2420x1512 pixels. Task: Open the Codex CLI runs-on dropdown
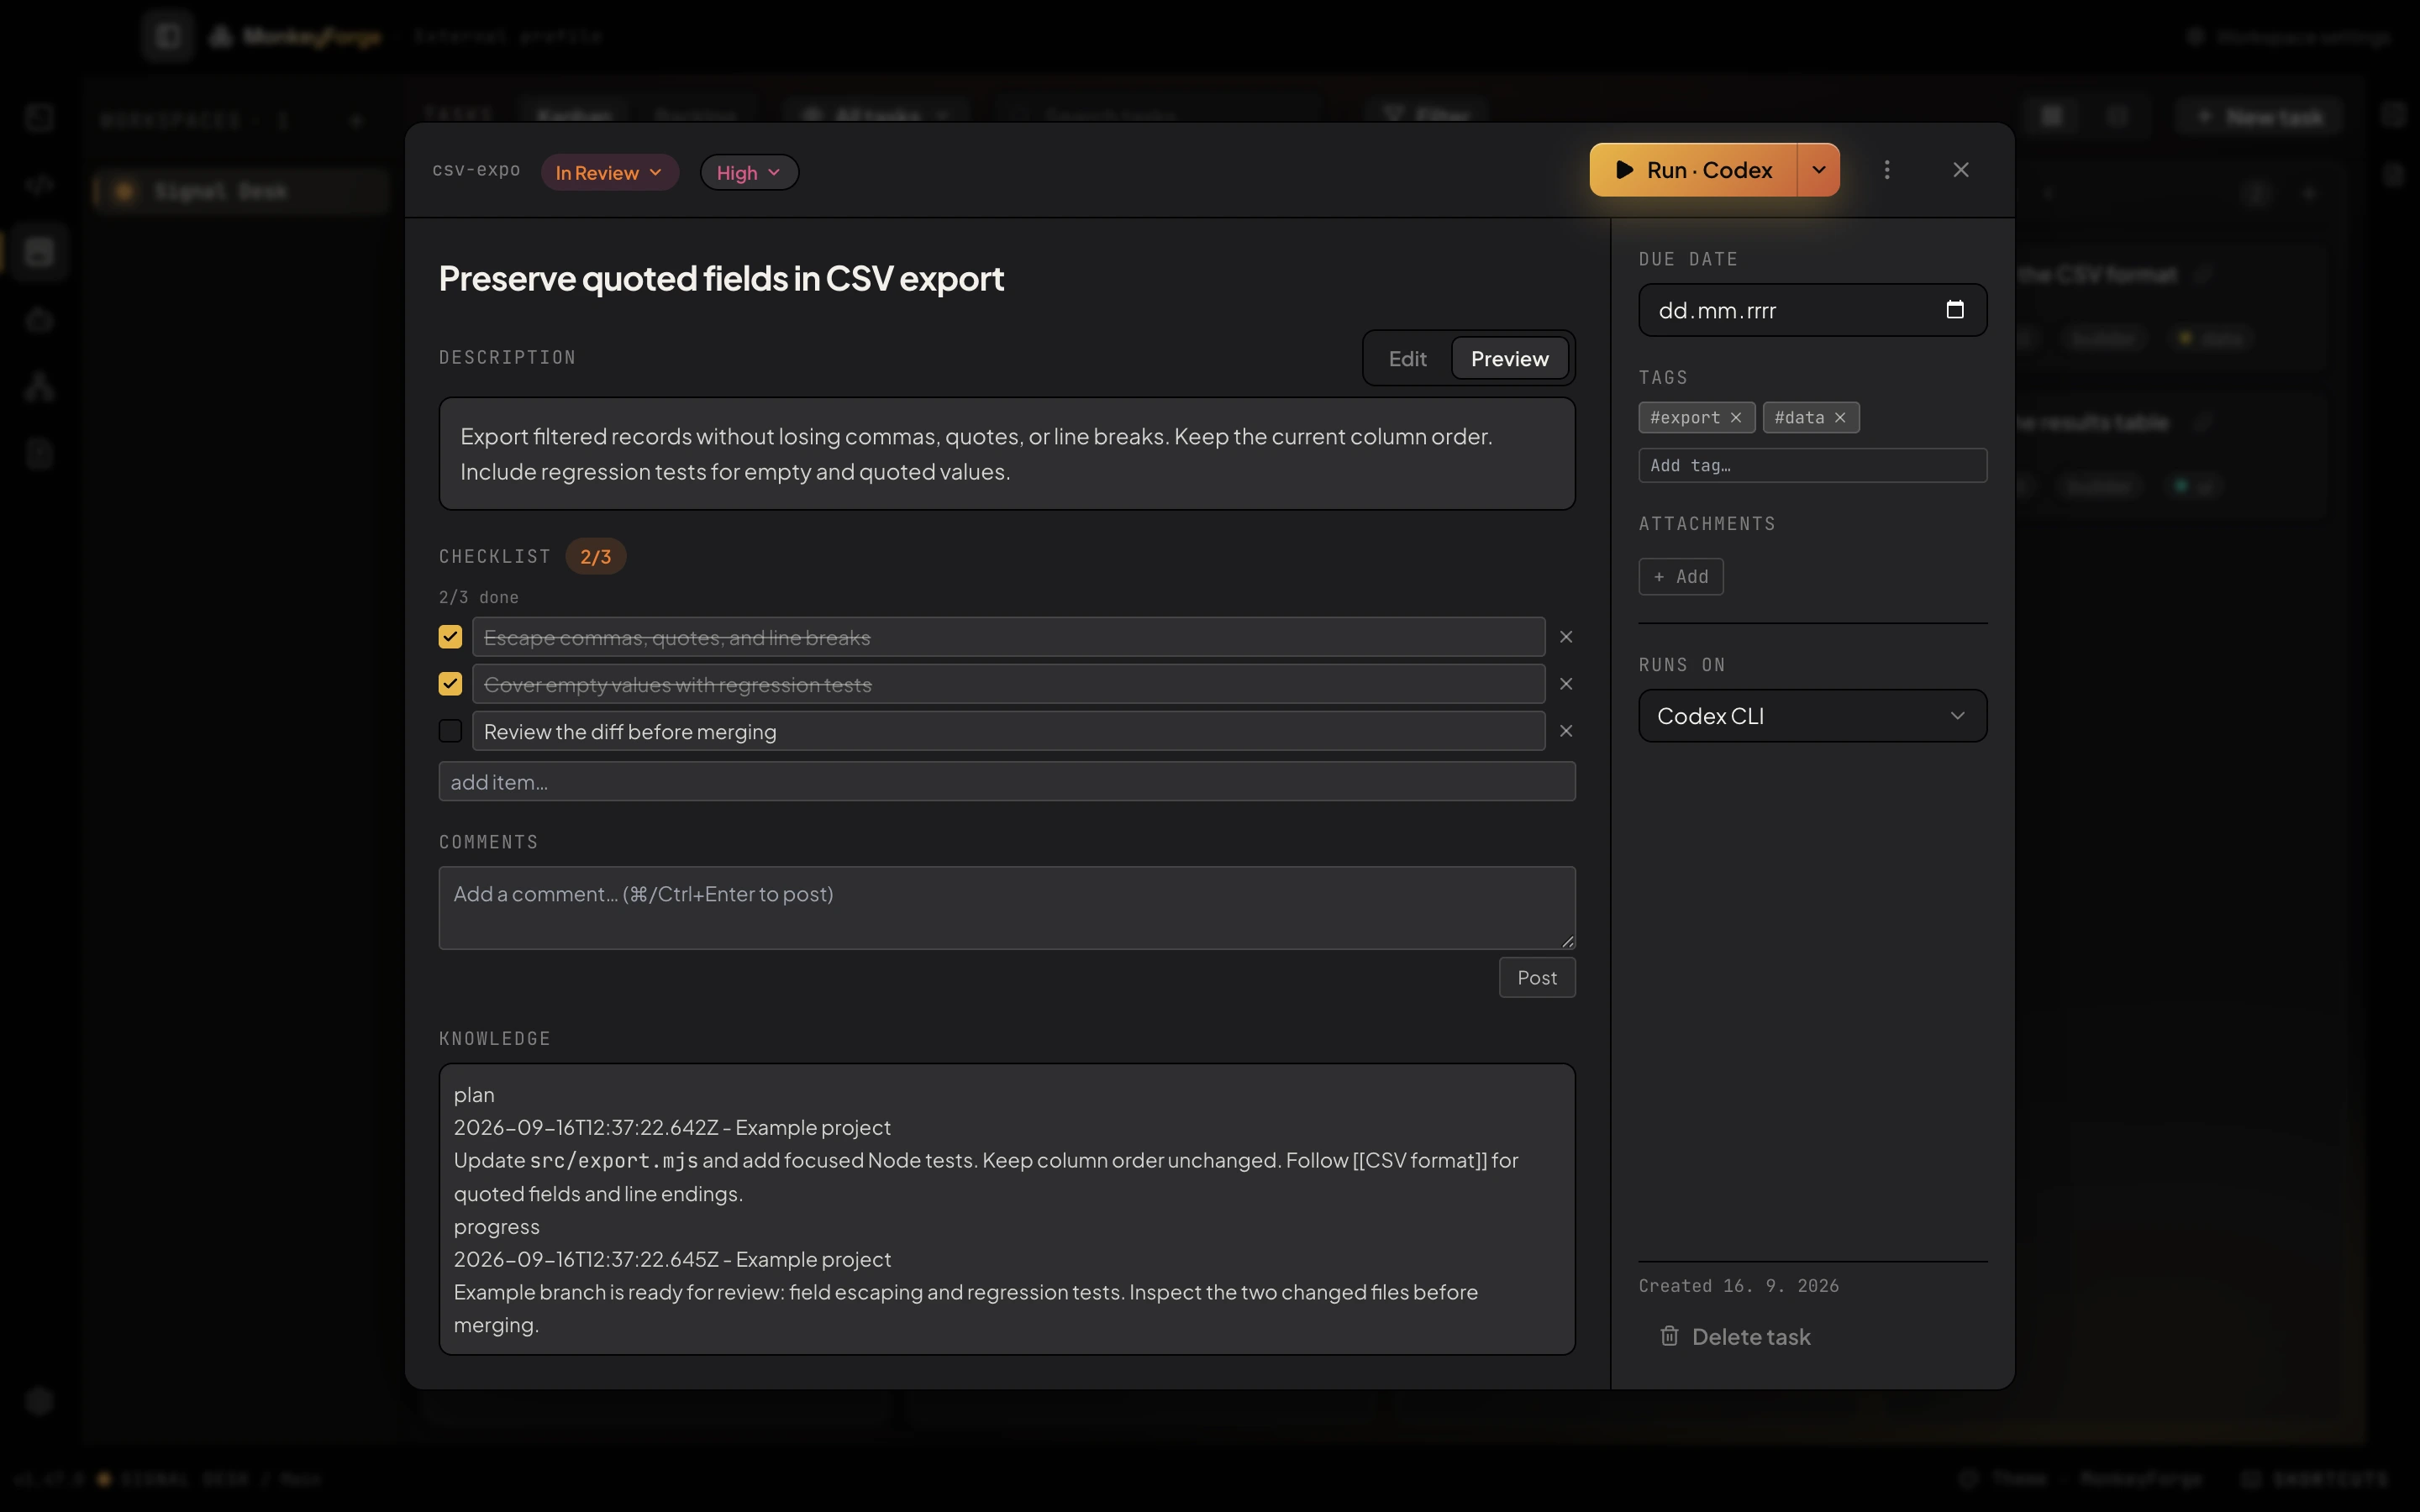(1812, 716)
